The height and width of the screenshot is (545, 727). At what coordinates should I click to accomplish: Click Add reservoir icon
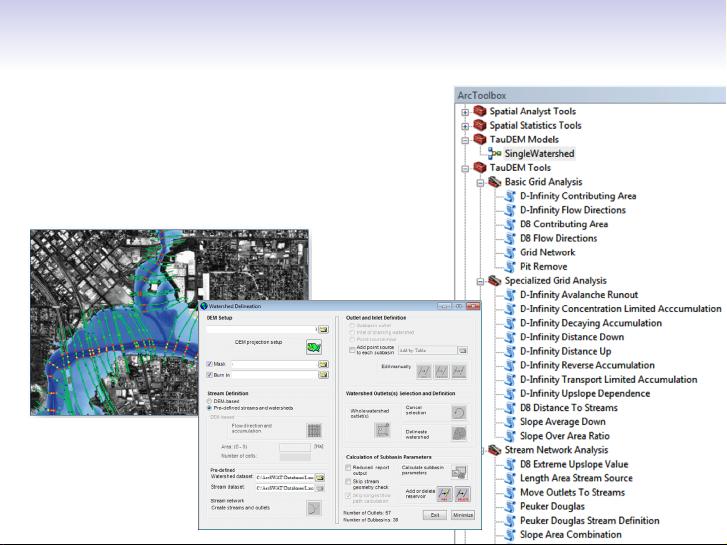point(445,494)
